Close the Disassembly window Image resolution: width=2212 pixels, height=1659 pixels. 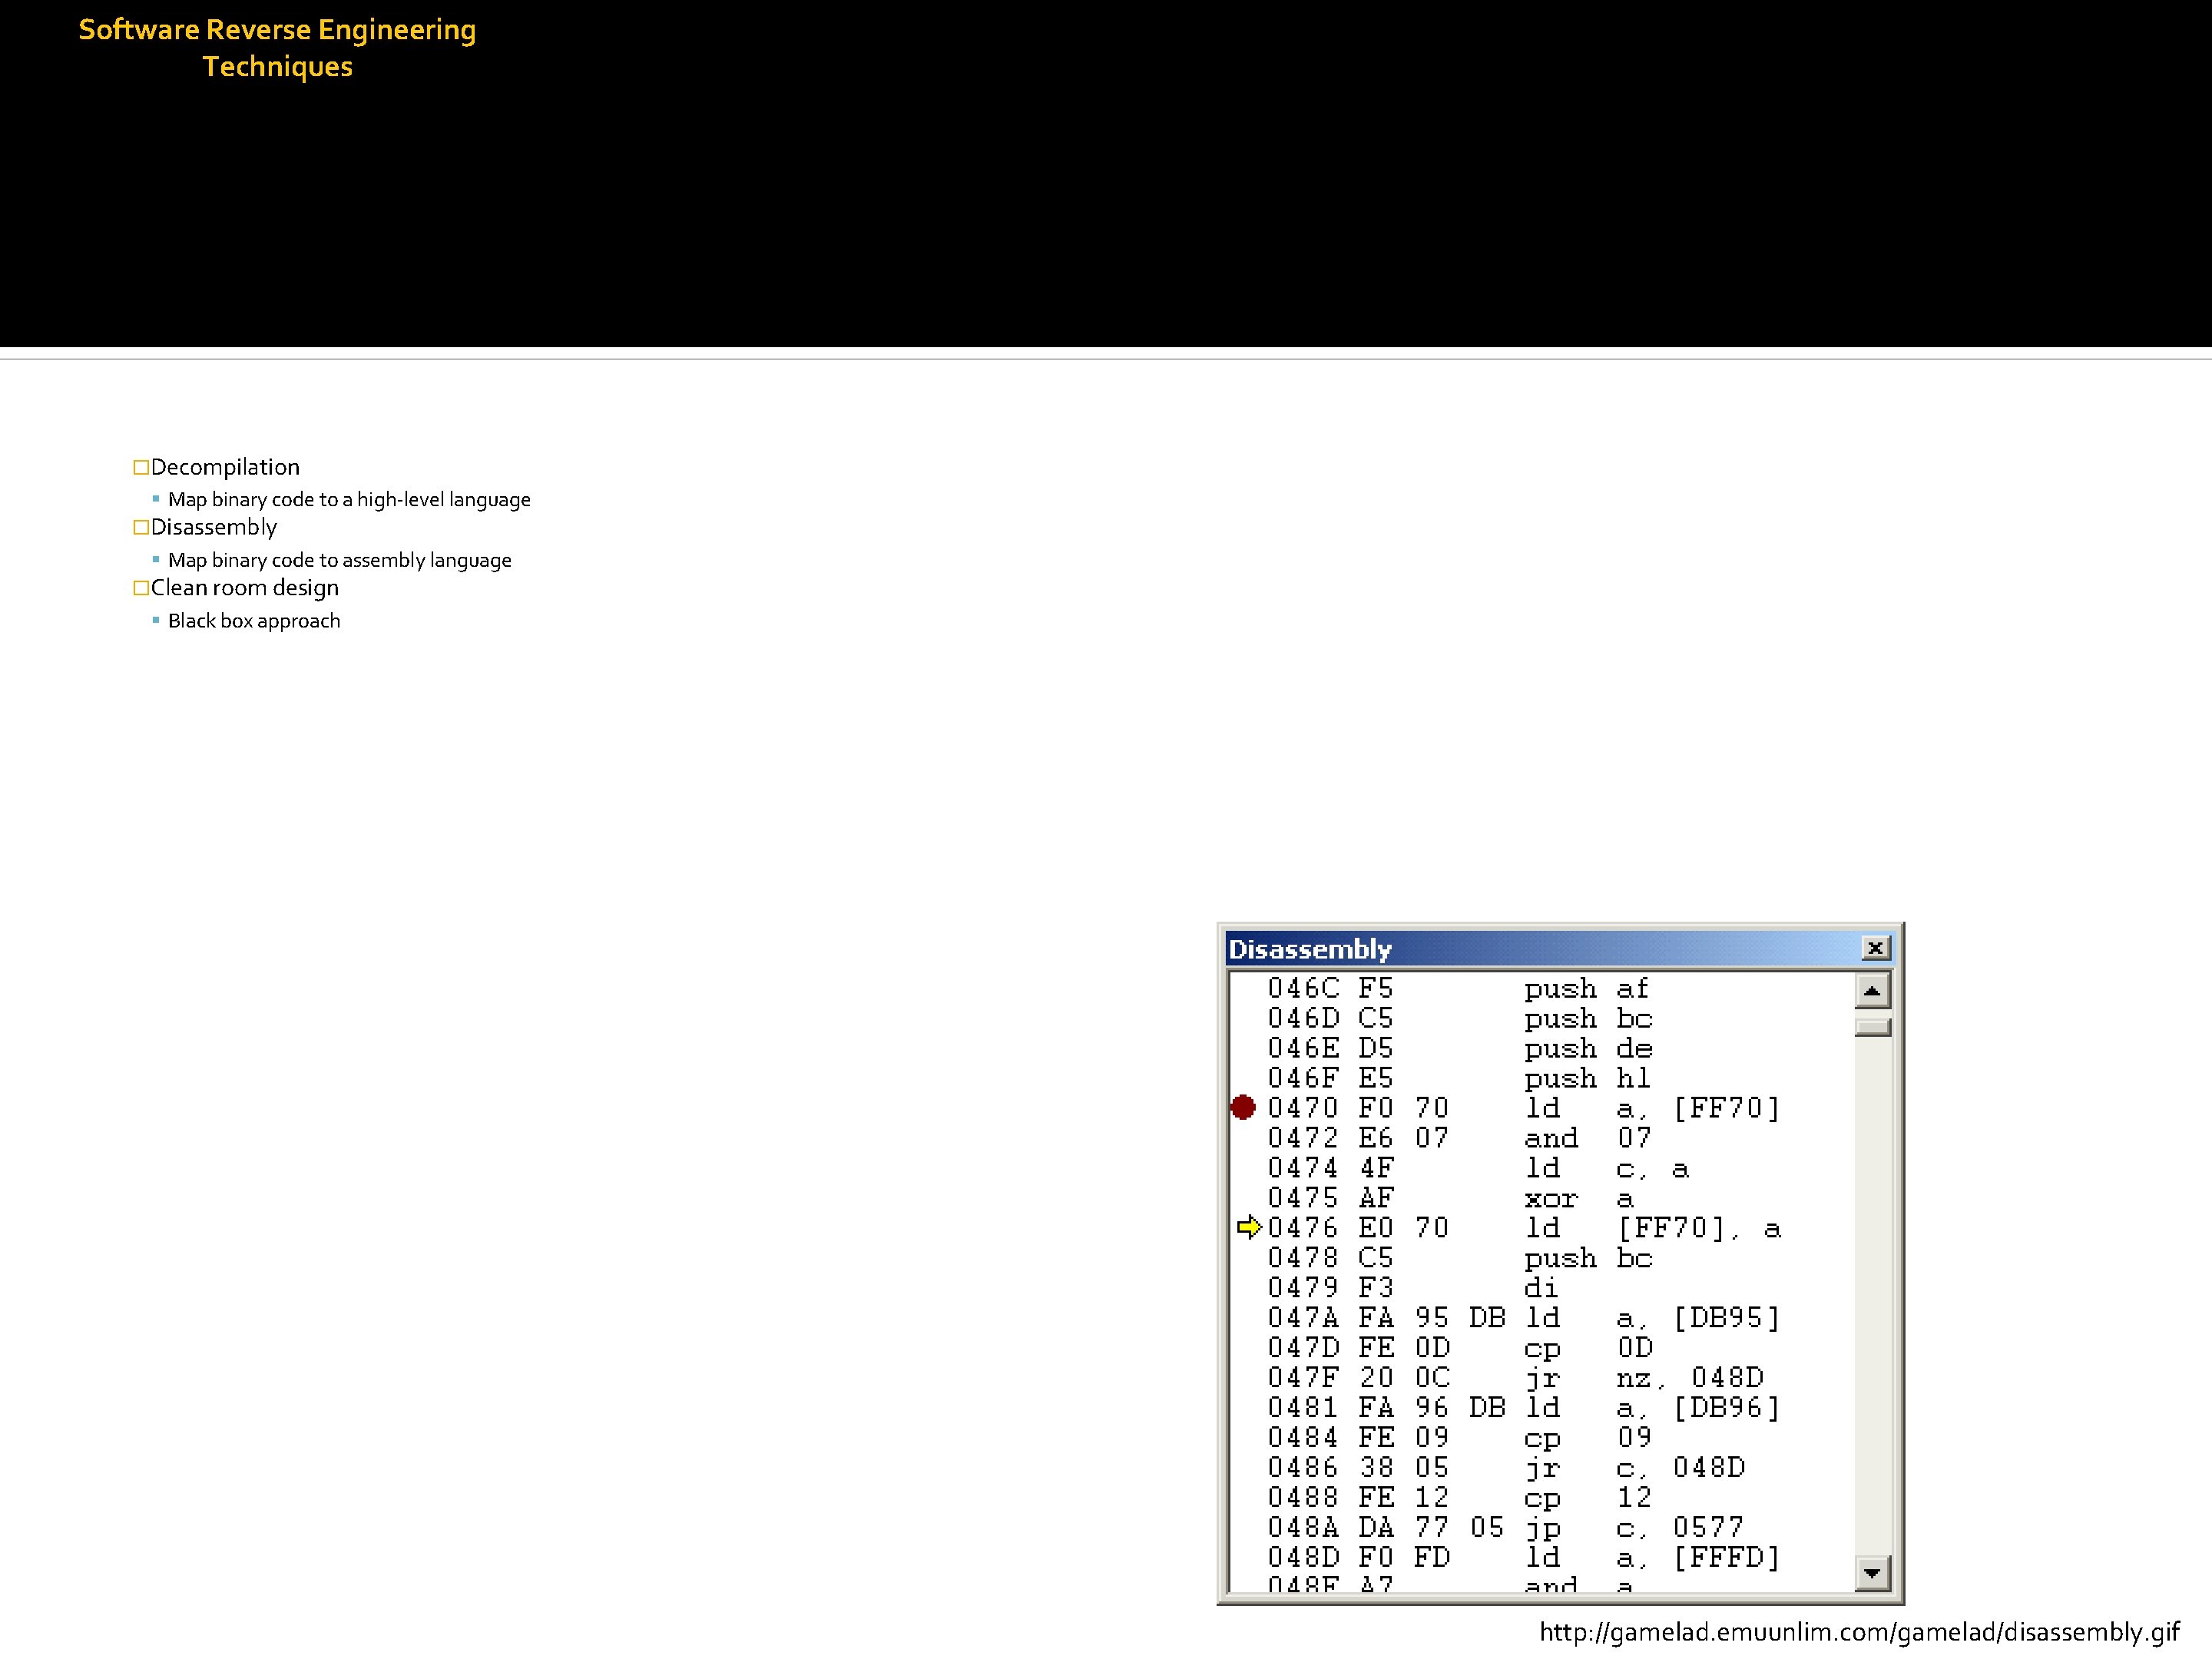(x=1875, y=948)
